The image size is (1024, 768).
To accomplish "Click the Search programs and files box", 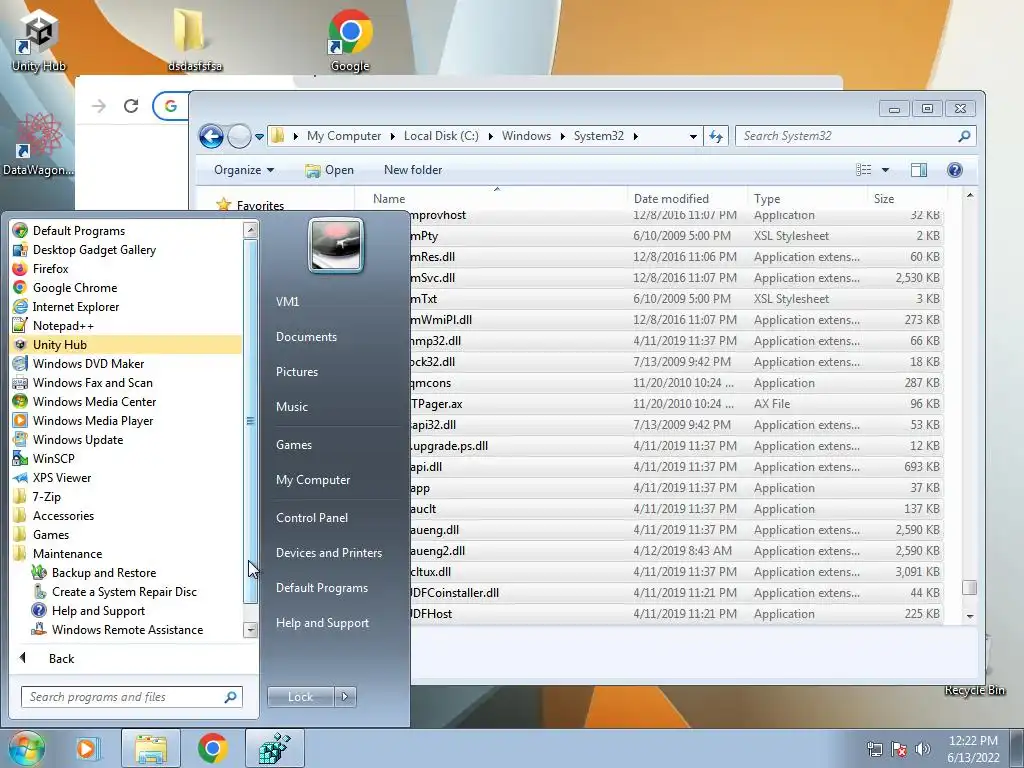I will [x=131, y=697].
